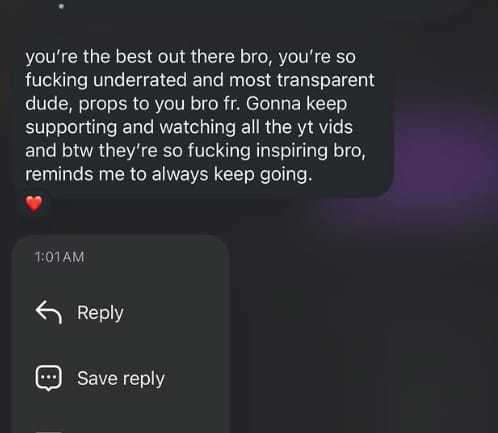Screen dimensions: 498x433
Task: Tap the small gray dot above the message
Action: [61, 6]
